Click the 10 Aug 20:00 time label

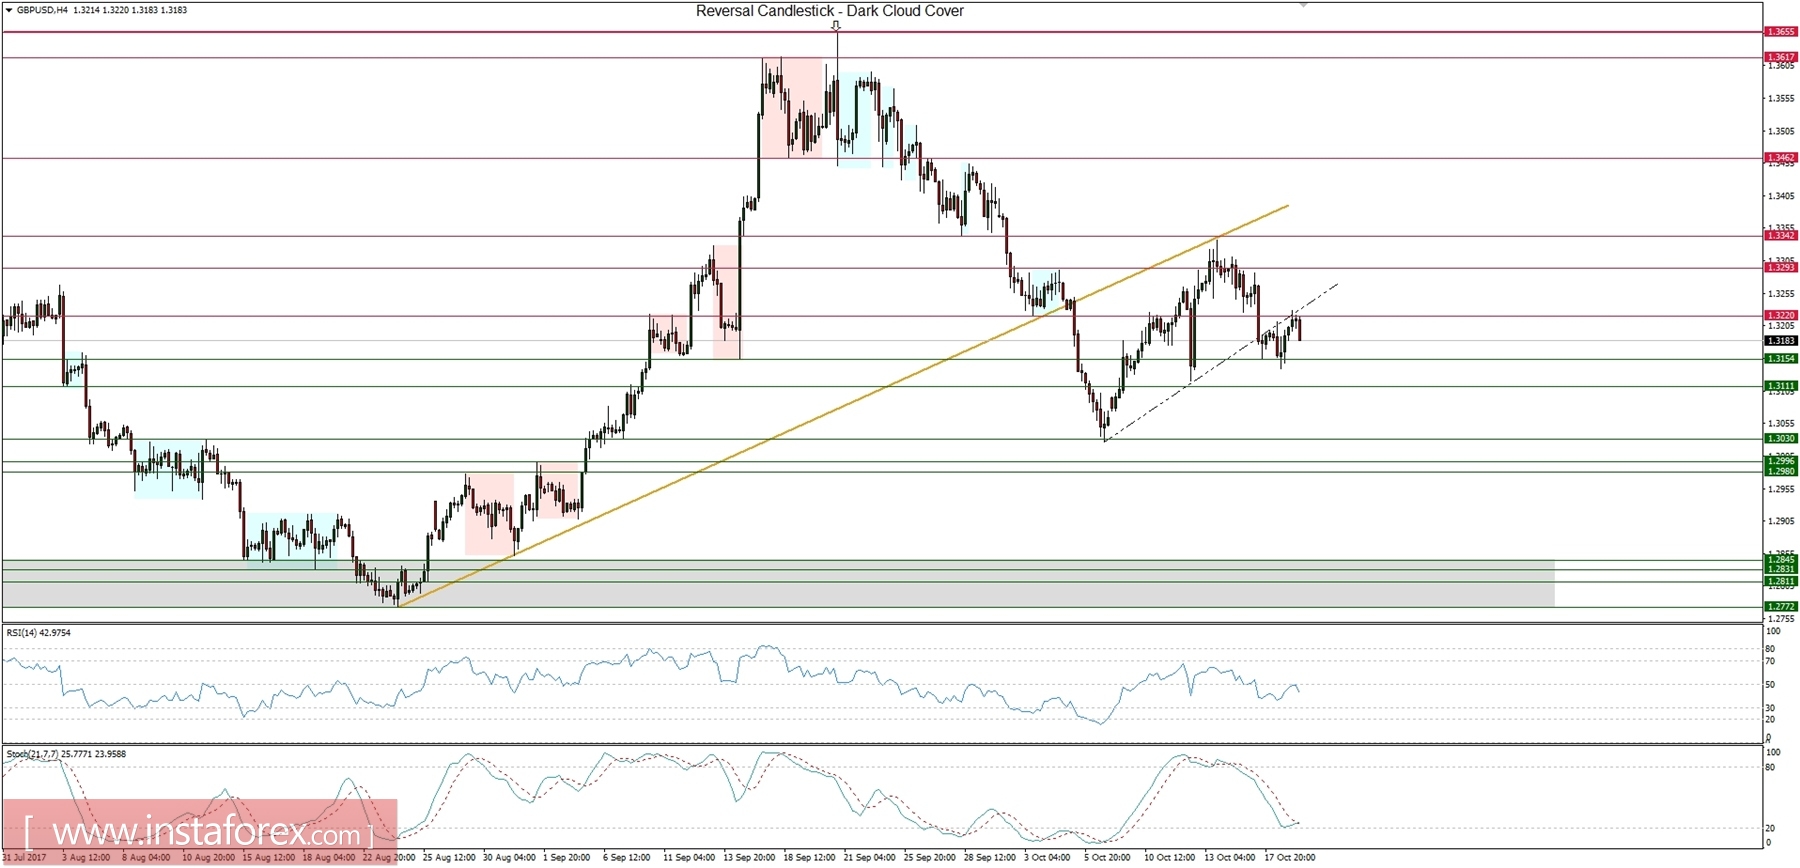[208, 858]
